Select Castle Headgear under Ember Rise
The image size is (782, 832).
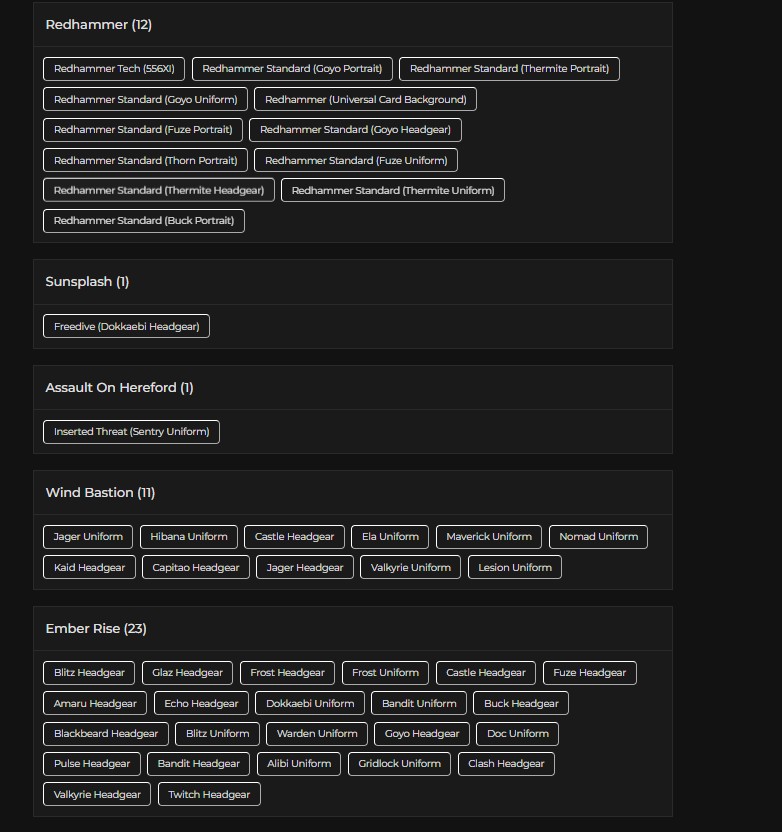(485, 673)
